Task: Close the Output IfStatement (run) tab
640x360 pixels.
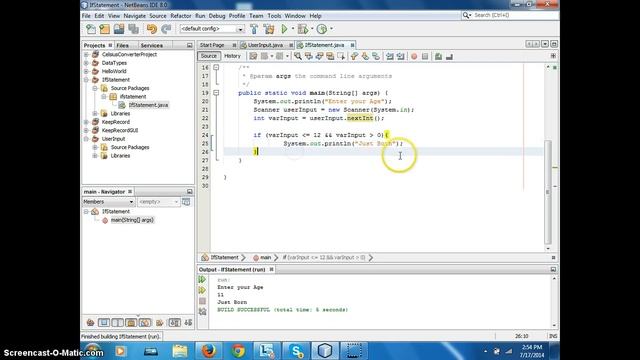Action: 271,269
